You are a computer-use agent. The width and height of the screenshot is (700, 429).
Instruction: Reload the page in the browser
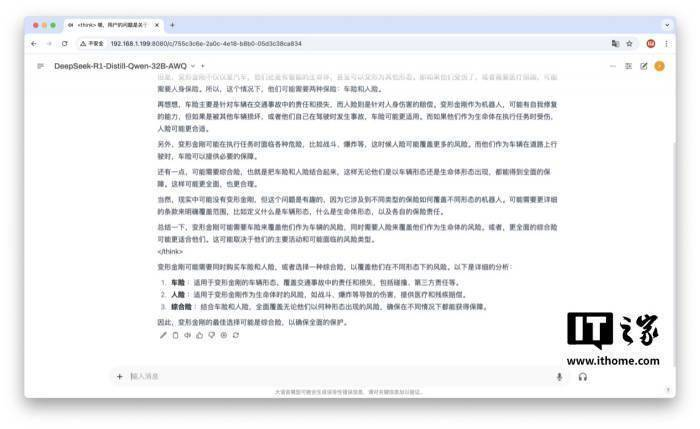click(65, 44)
